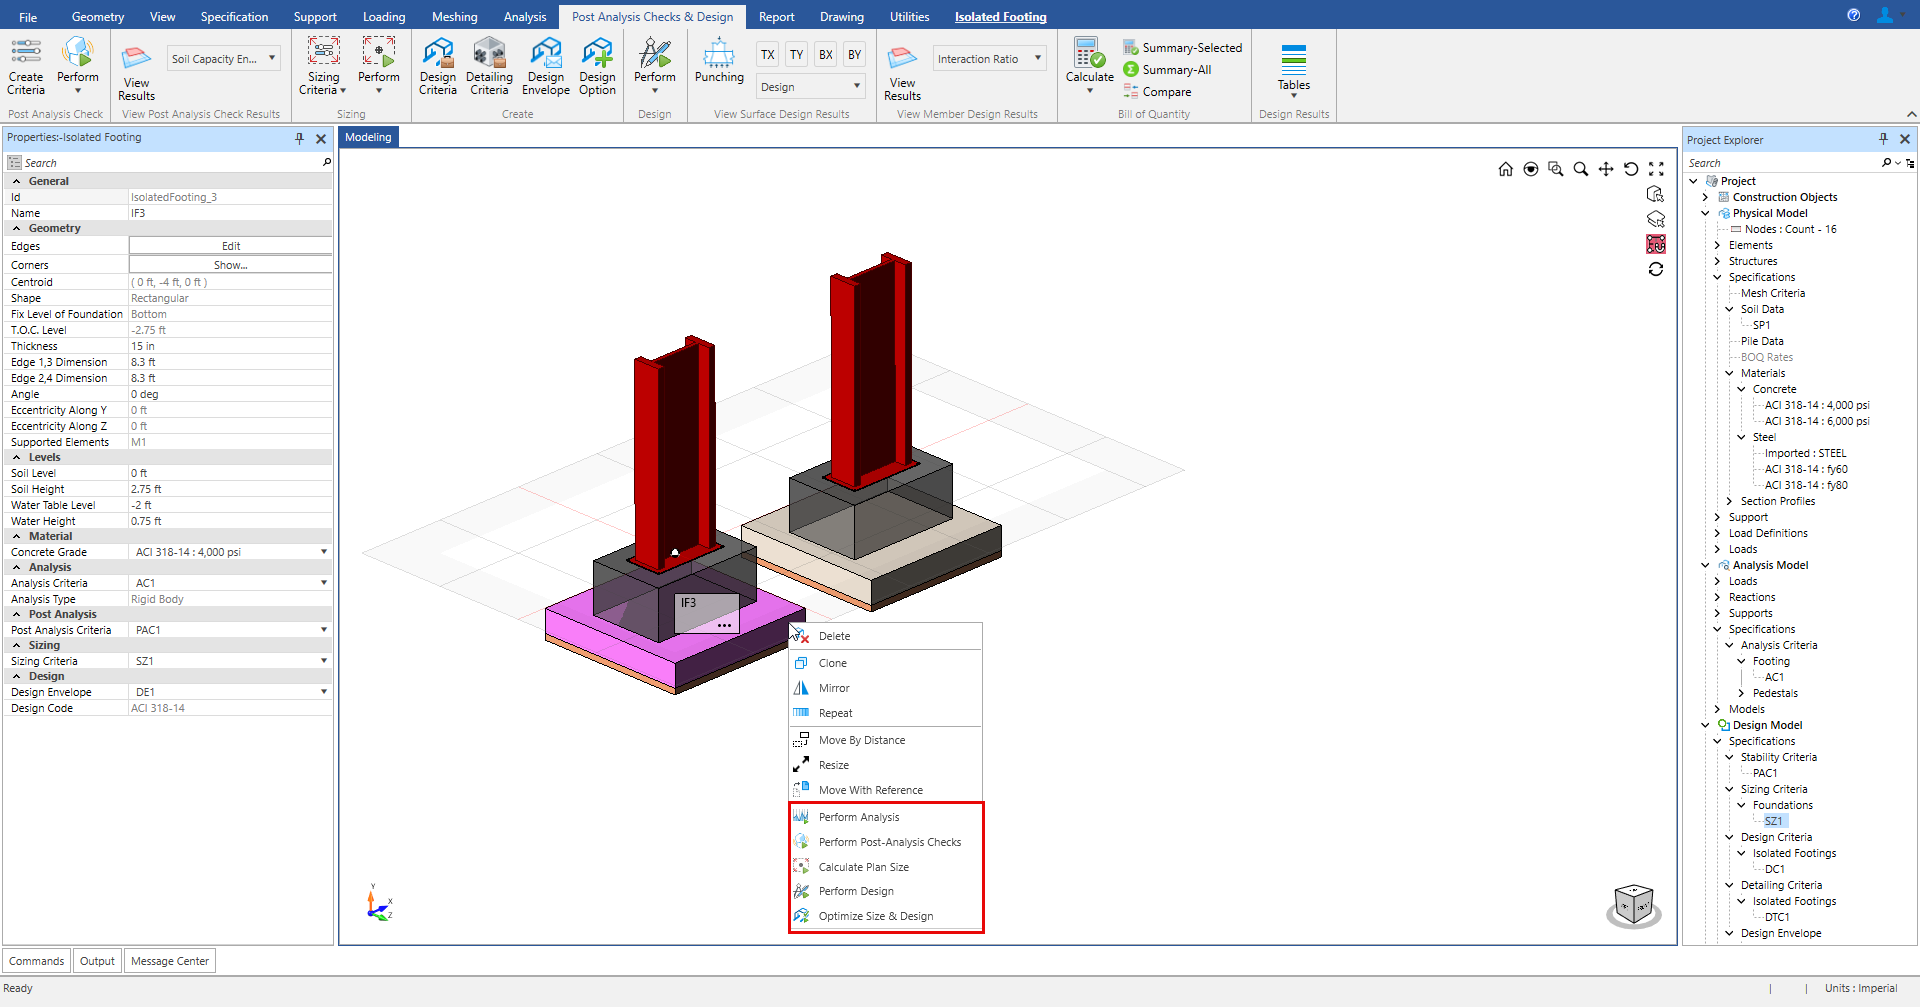Toggle the BX surface result button
The width and height of the screenshot is (1920, 1007).
point(825,55)
